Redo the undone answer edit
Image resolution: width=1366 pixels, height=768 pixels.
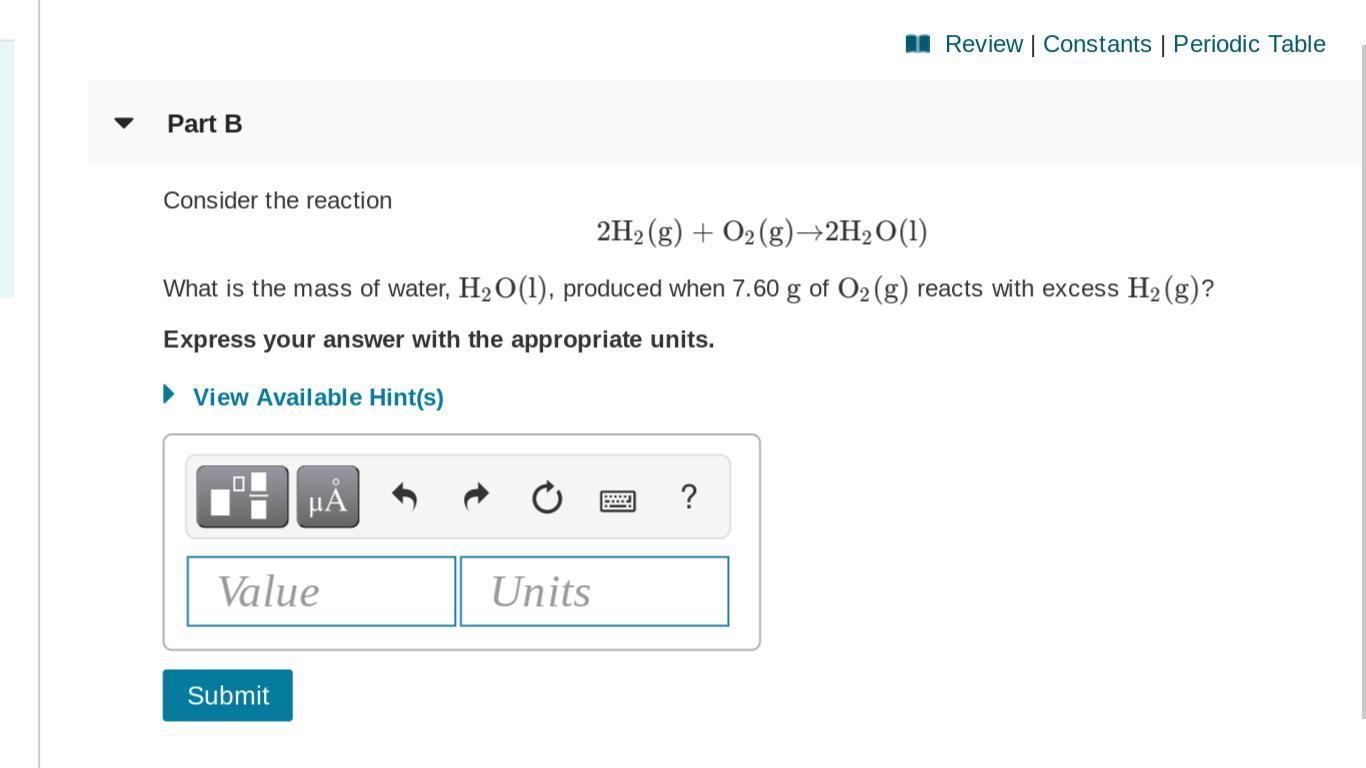(x=475, y=496)
